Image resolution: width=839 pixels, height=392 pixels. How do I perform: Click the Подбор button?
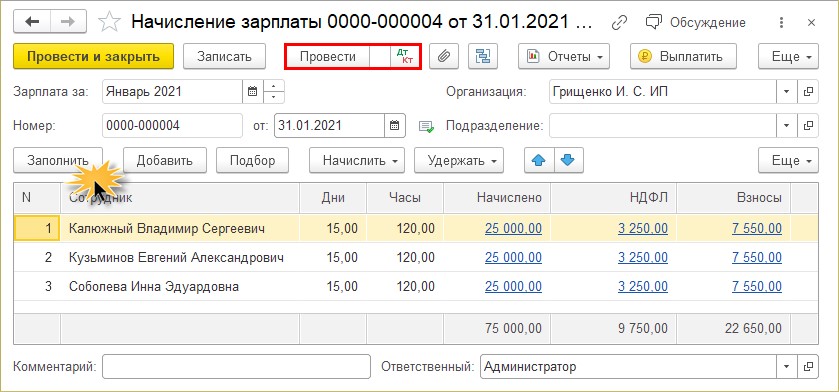(x=253, y=160)
